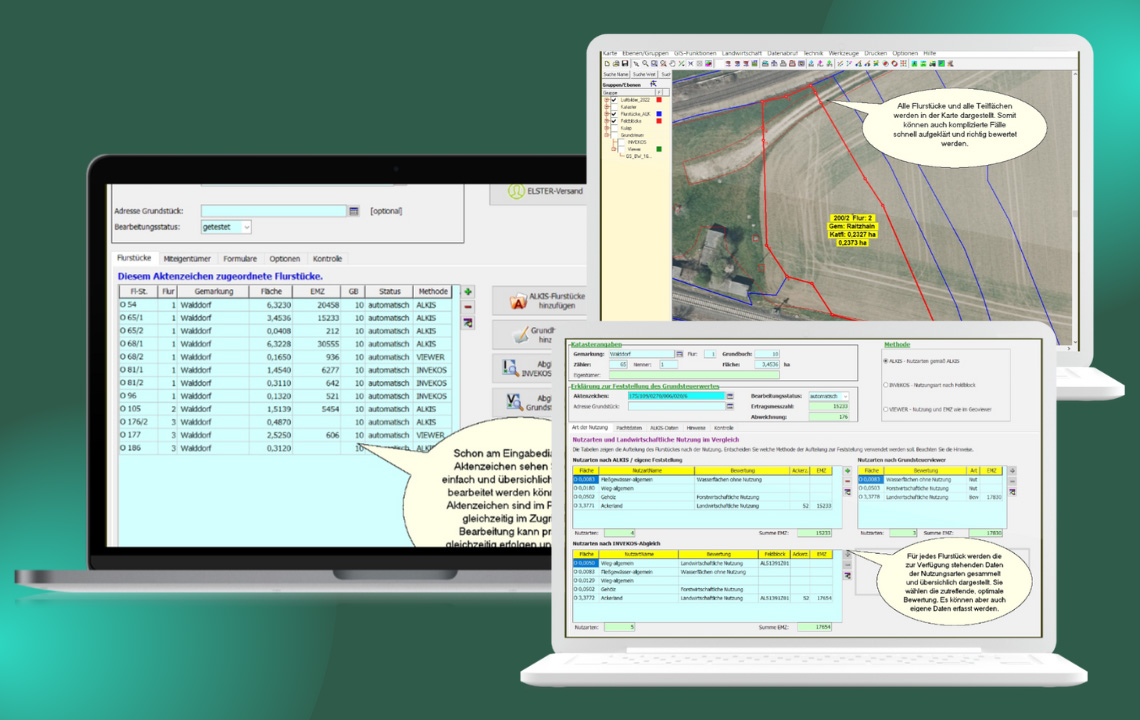Open address lookup icon next to Adresse Grundstück

(x=354, y=211)
